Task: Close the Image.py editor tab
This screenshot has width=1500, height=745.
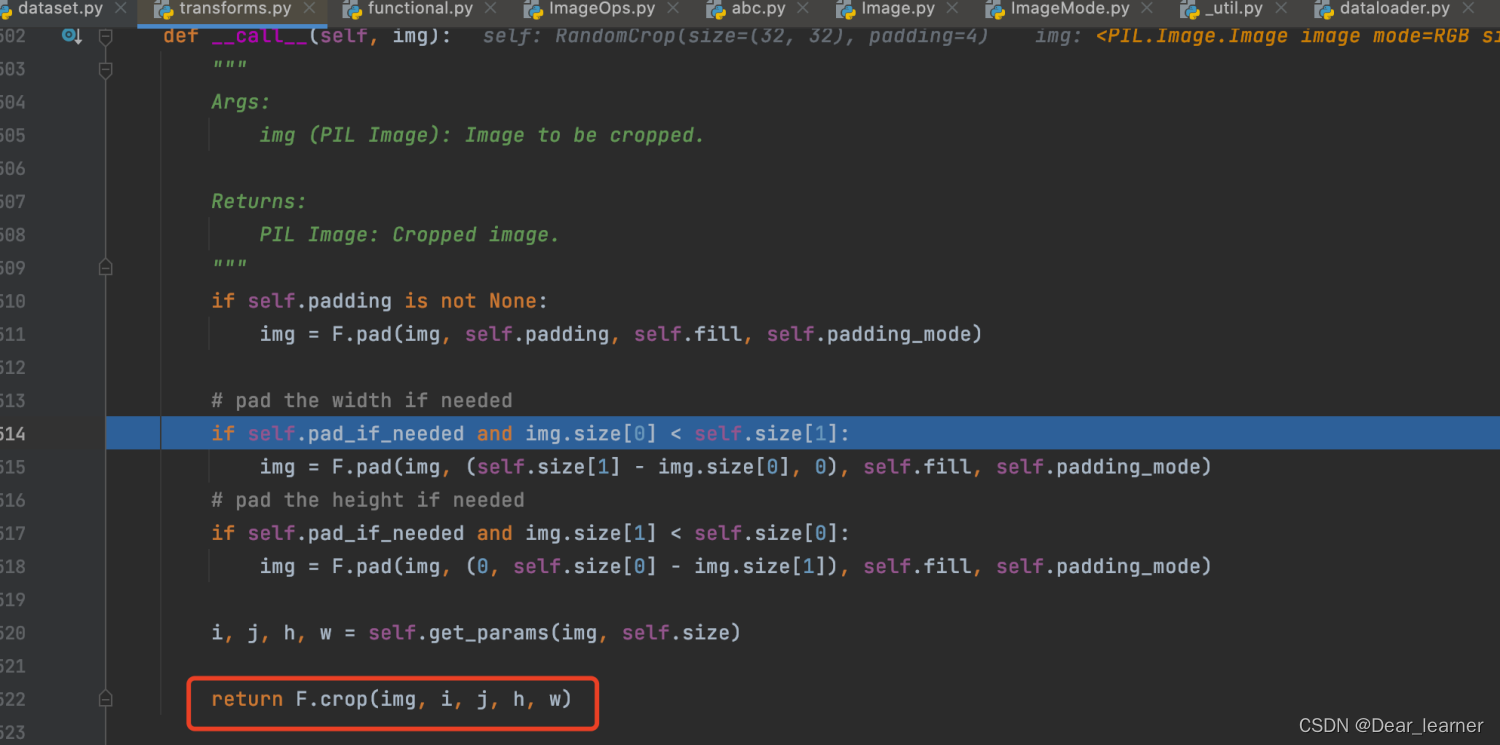Action: pos(951,9)
